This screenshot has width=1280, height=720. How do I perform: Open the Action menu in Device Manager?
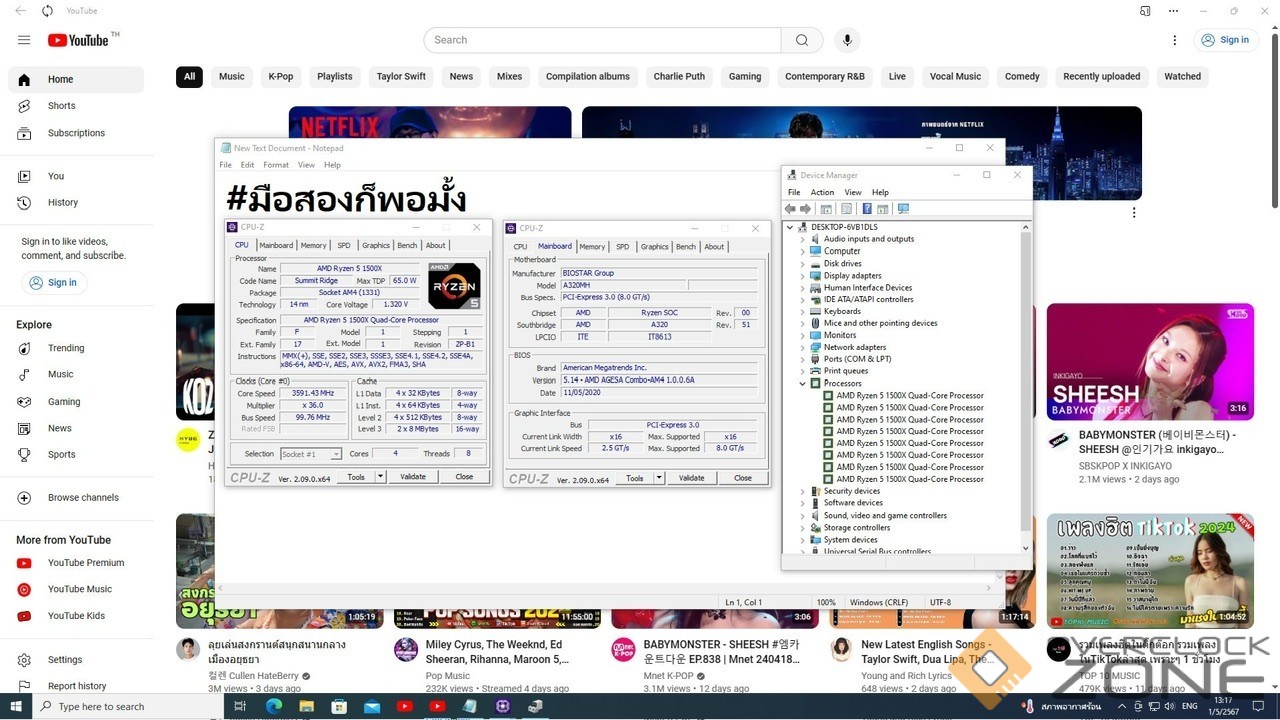[822, 192]
